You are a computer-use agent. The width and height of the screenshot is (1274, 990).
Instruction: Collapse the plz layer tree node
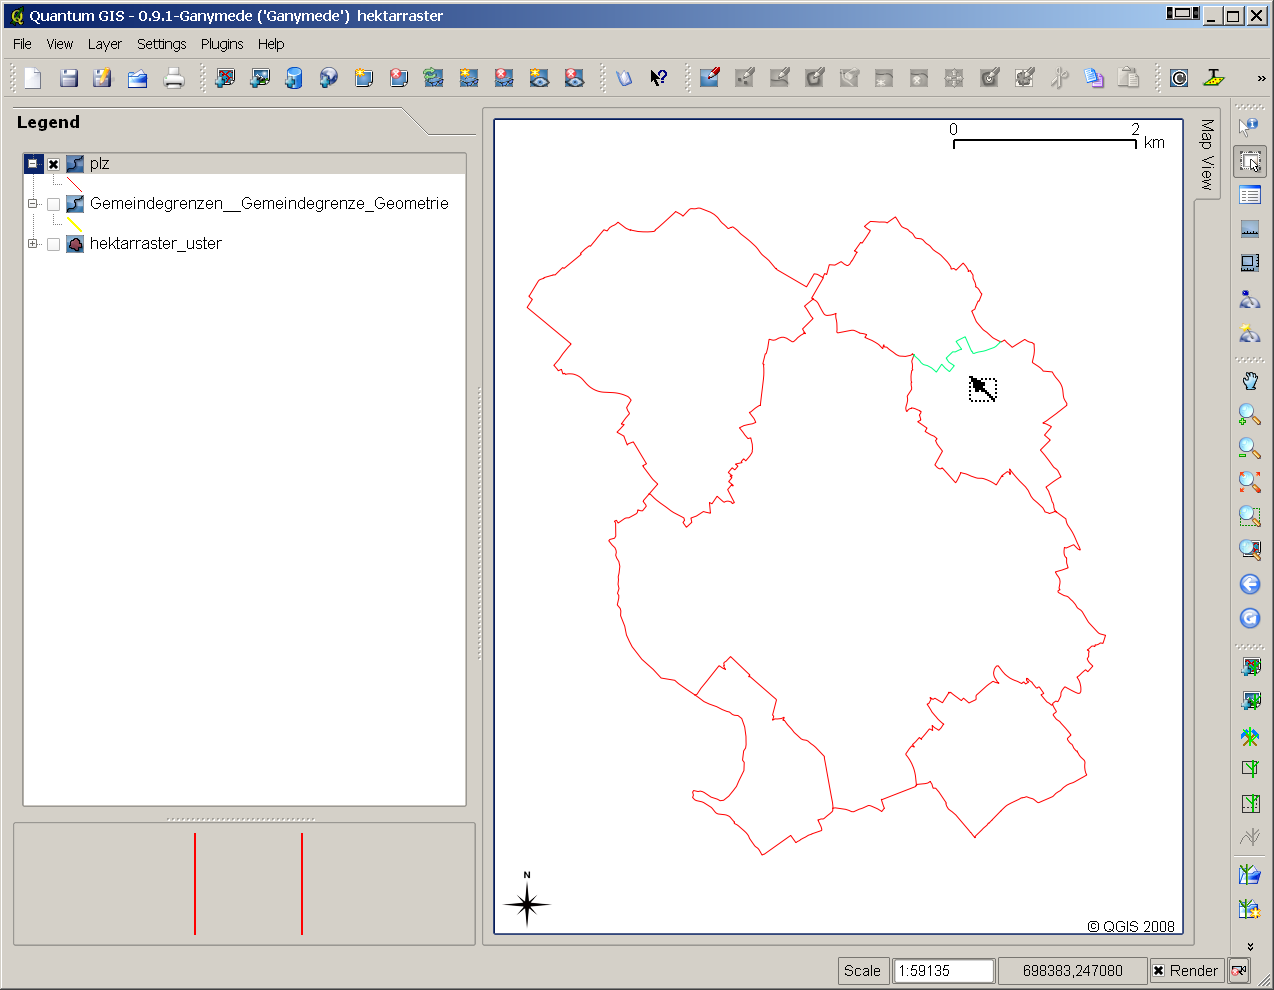click(x=33, y=164)
